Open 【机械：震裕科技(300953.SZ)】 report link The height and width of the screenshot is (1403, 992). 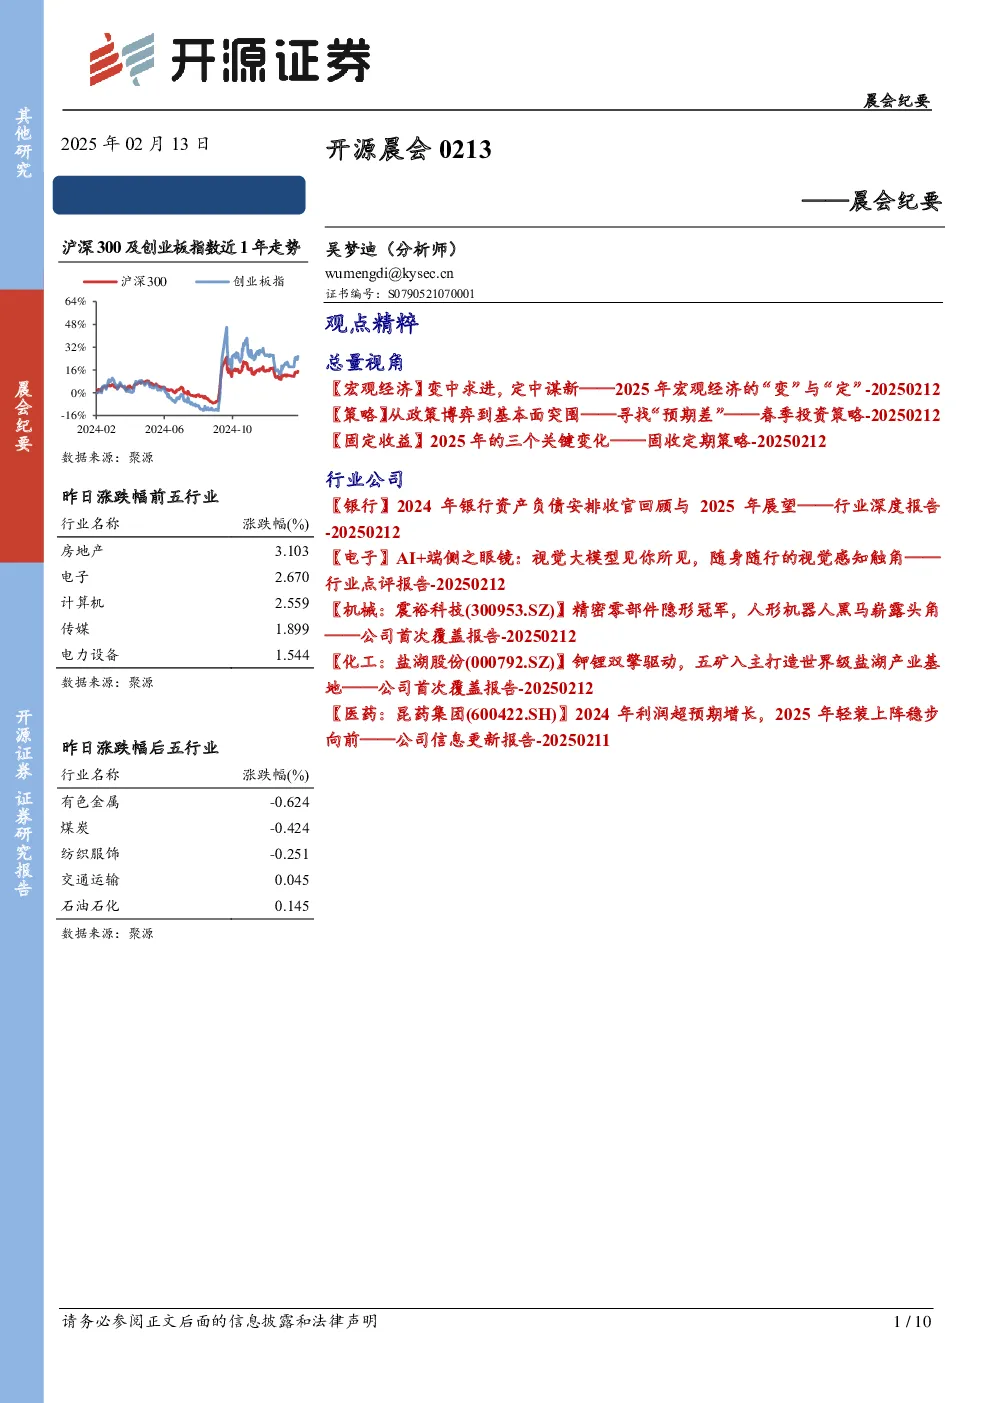pyautogui.click(x=633, y=623)
